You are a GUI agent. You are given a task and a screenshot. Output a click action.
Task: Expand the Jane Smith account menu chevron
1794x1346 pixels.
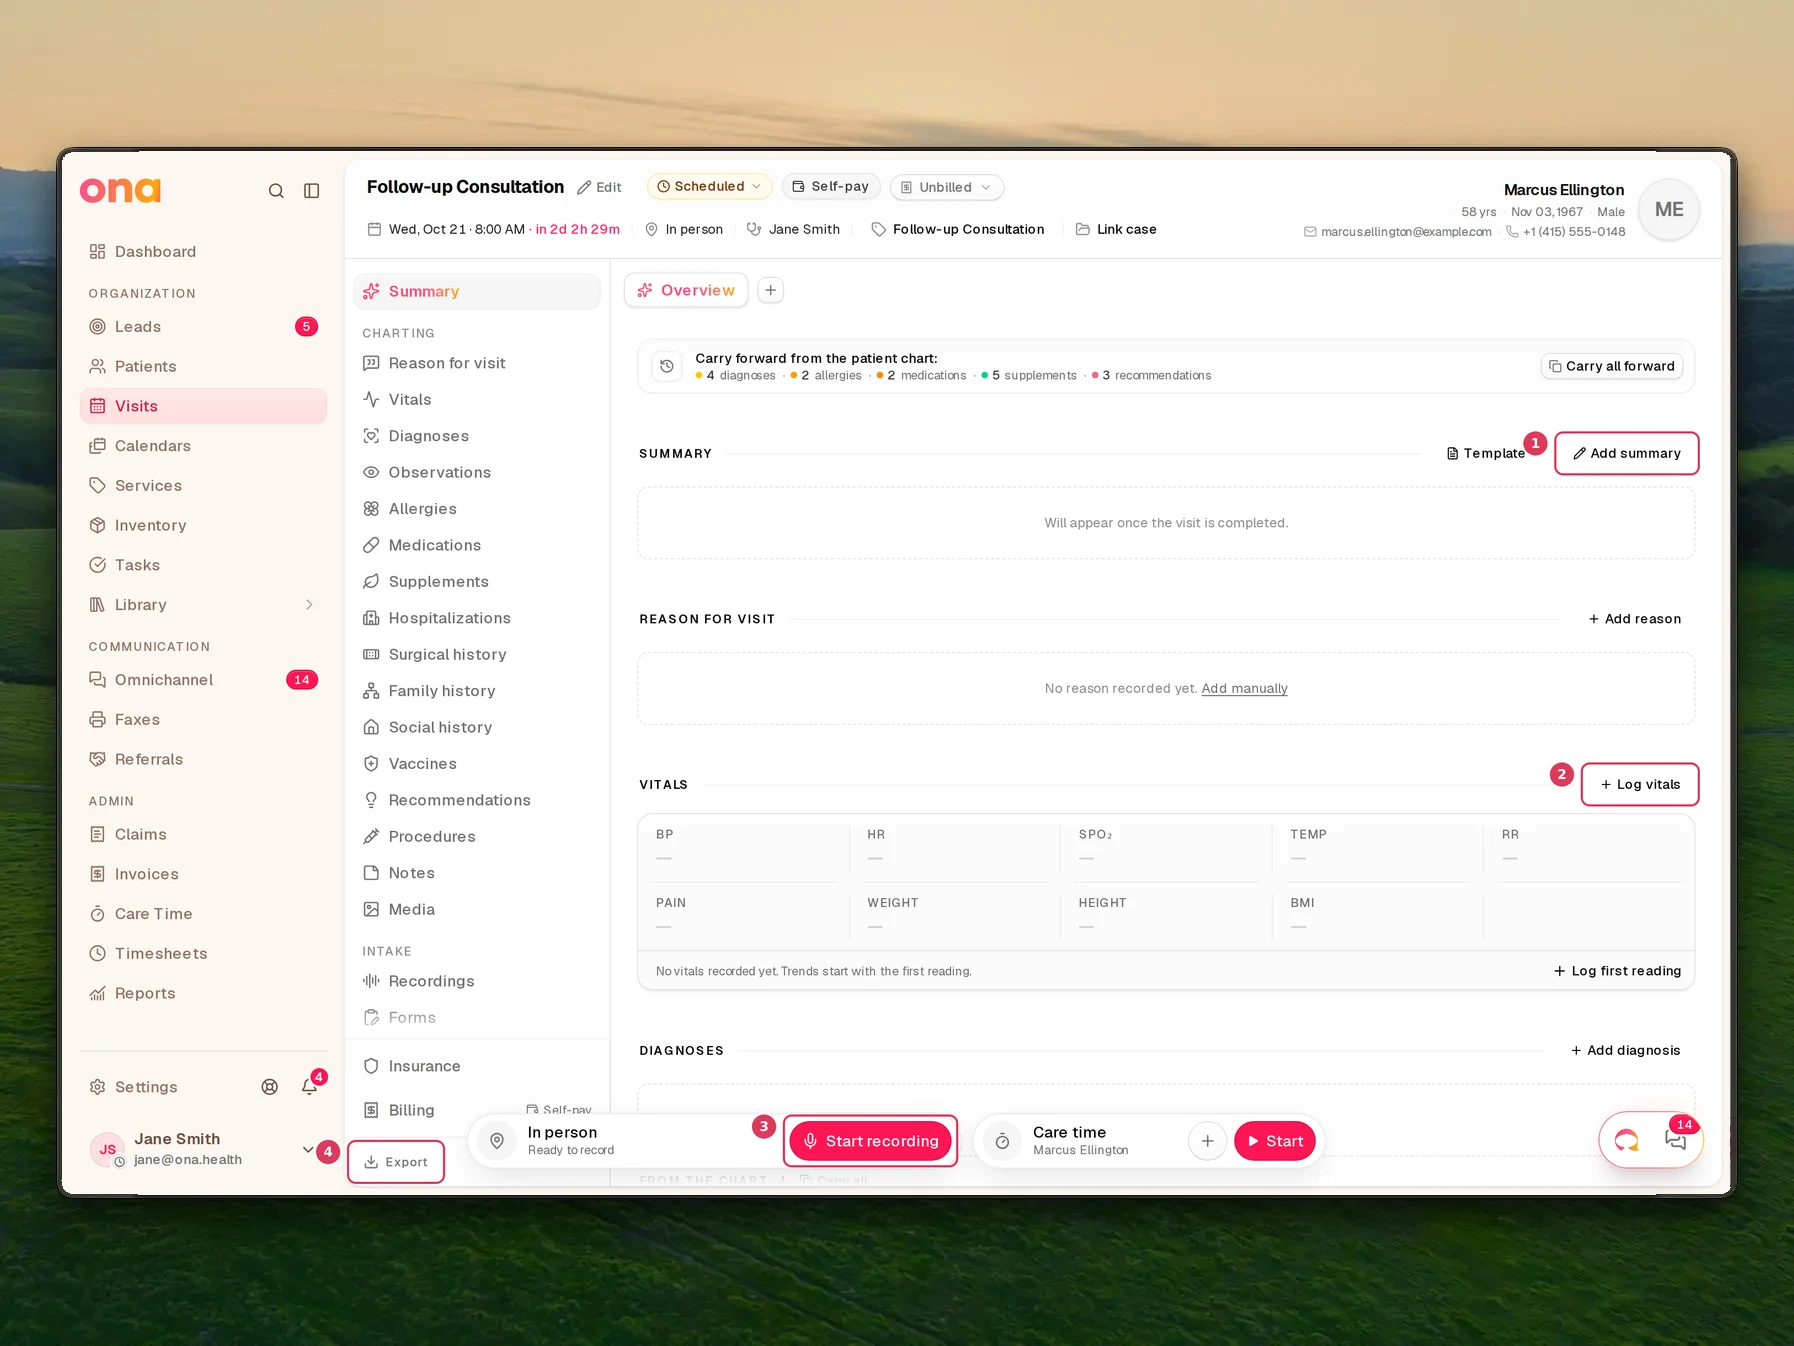[308, 1149]
